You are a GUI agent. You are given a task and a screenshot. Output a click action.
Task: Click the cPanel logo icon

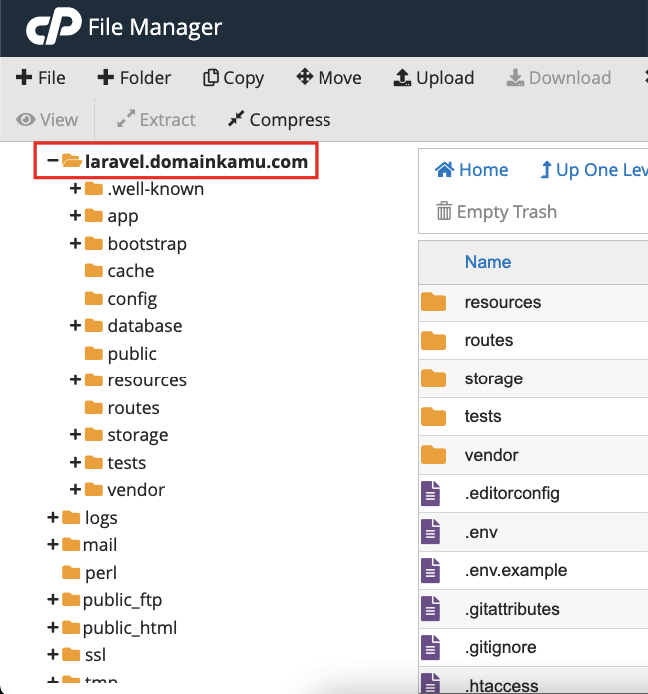pos(54,26)
